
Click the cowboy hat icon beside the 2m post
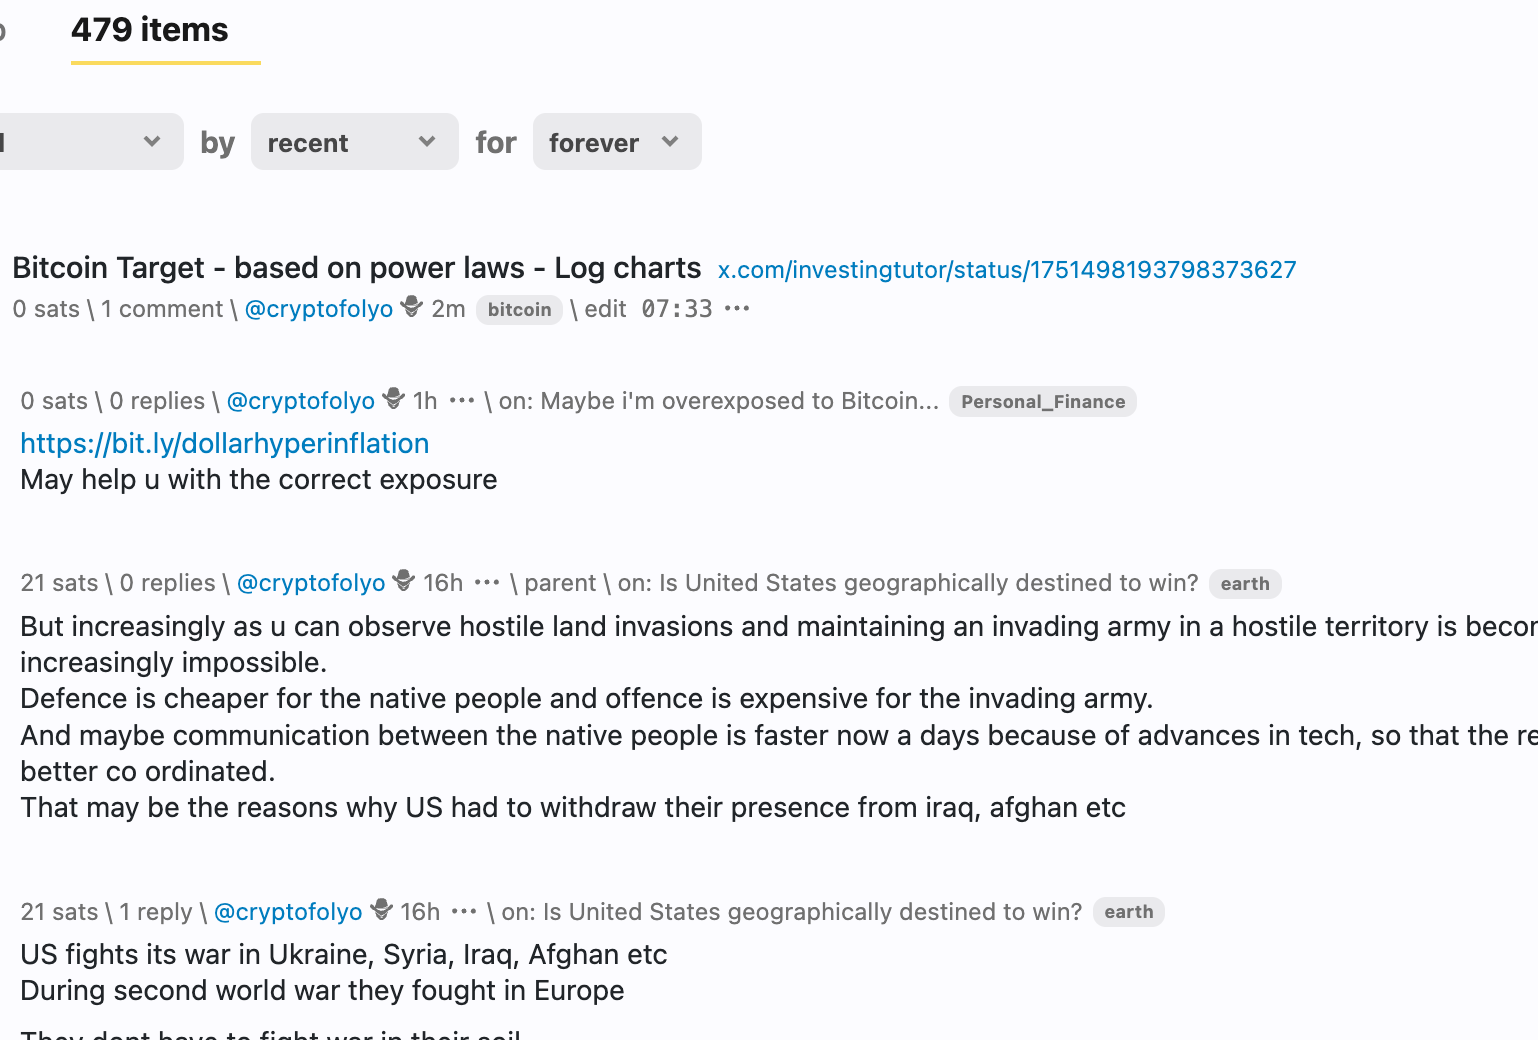click(x=412, y=307)
